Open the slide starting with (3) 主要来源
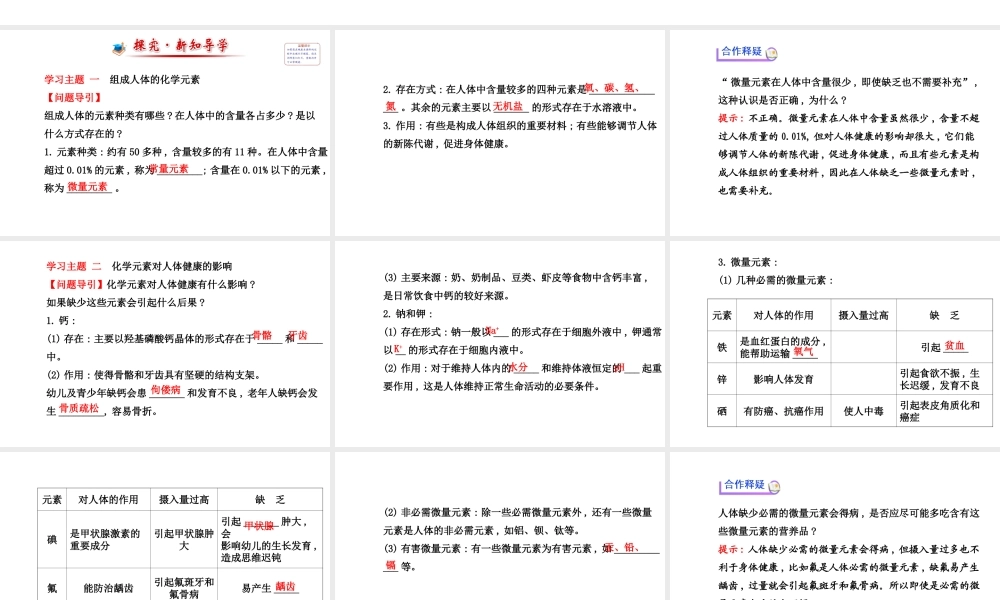Screen dimensions: 1000x600 (x=500, y=344)
